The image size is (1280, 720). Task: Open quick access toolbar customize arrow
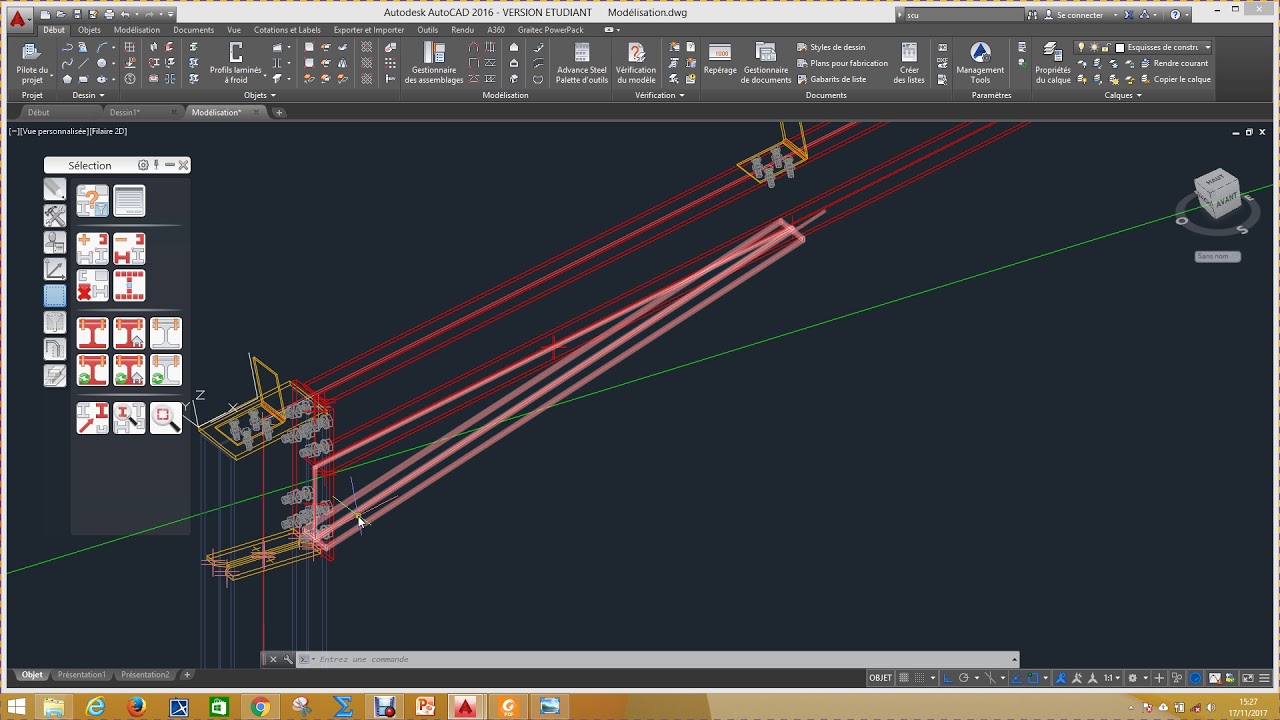(171, 15)
